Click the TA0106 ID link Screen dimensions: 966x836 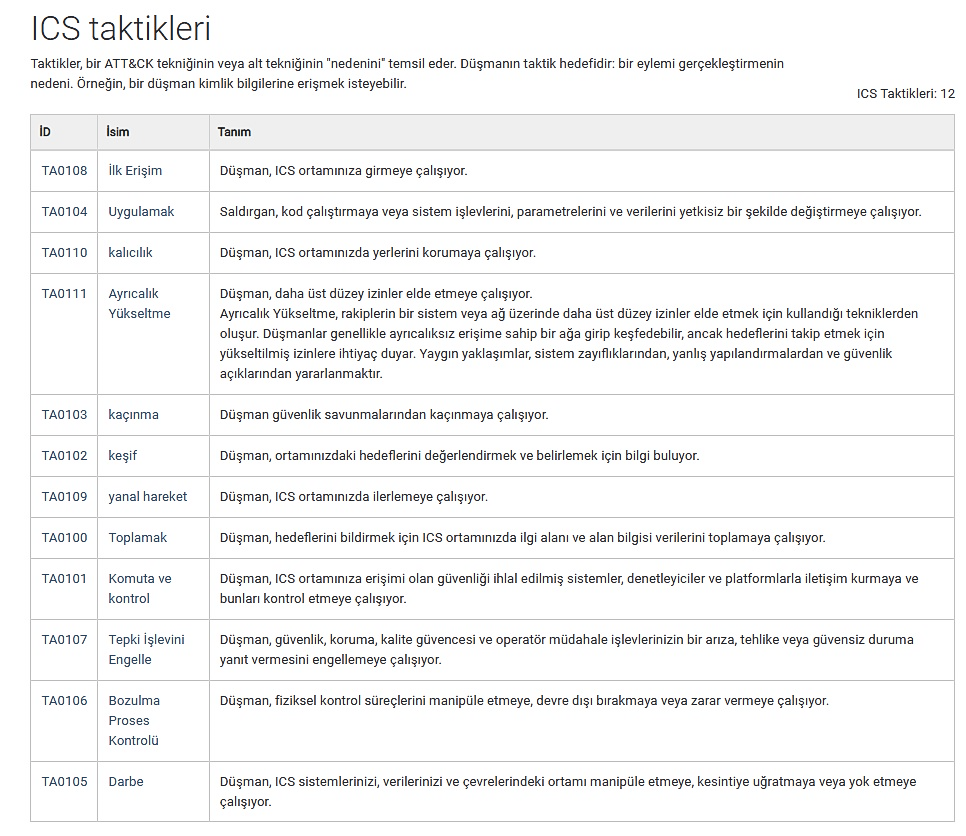pyautogui.click(x=64, y=700)
